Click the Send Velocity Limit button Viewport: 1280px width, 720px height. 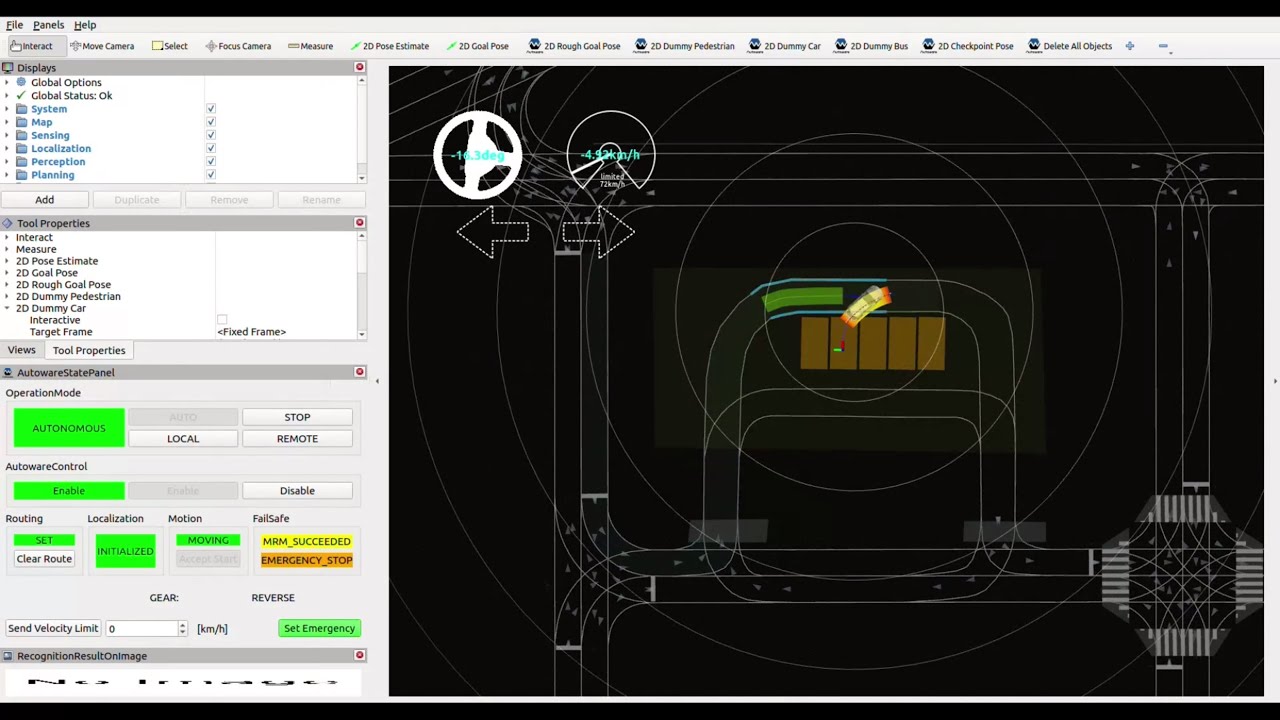[x=53, y=628]
